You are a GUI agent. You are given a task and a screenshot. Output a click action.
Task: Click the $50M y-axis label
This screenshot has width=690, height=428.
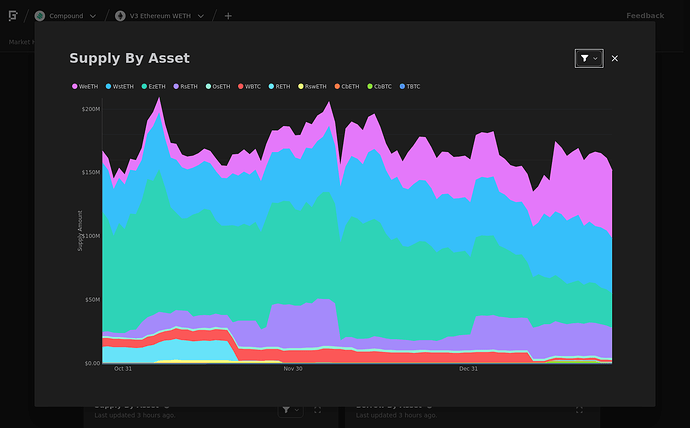(x=92, y=300)
